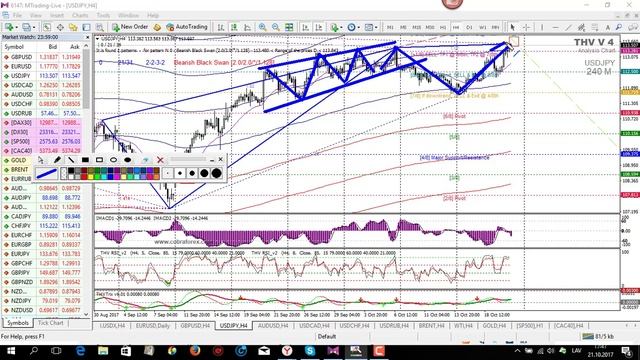Select the trendline tool in toolbar
Viewport: 640px width, 360px height.
(x=568, y=27)
